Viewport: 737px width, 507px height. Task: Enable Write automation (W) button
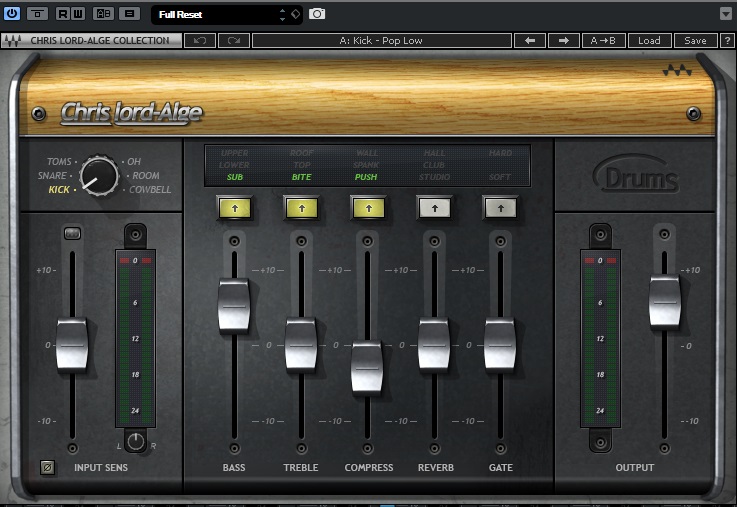coord(78,14)
